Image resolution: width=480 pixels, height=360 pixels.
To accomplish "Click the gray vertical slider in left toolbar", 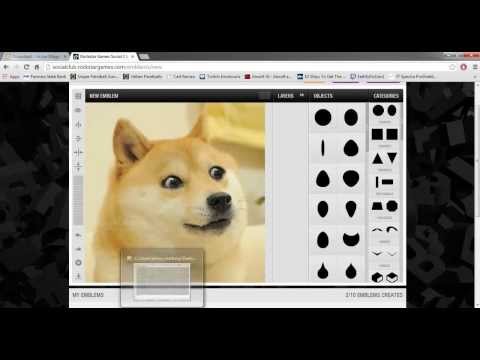I will pyautogui.click(x=78, y=200).
